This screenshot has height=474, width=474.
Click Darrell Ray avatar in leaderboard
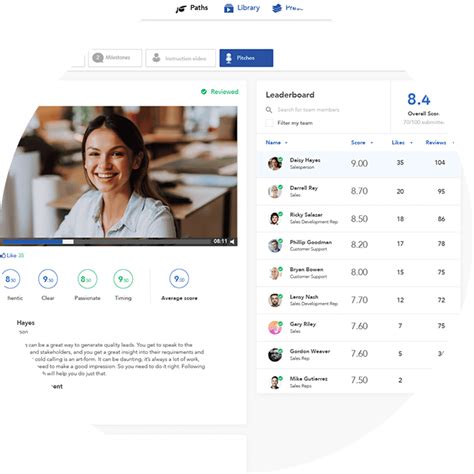275,191
